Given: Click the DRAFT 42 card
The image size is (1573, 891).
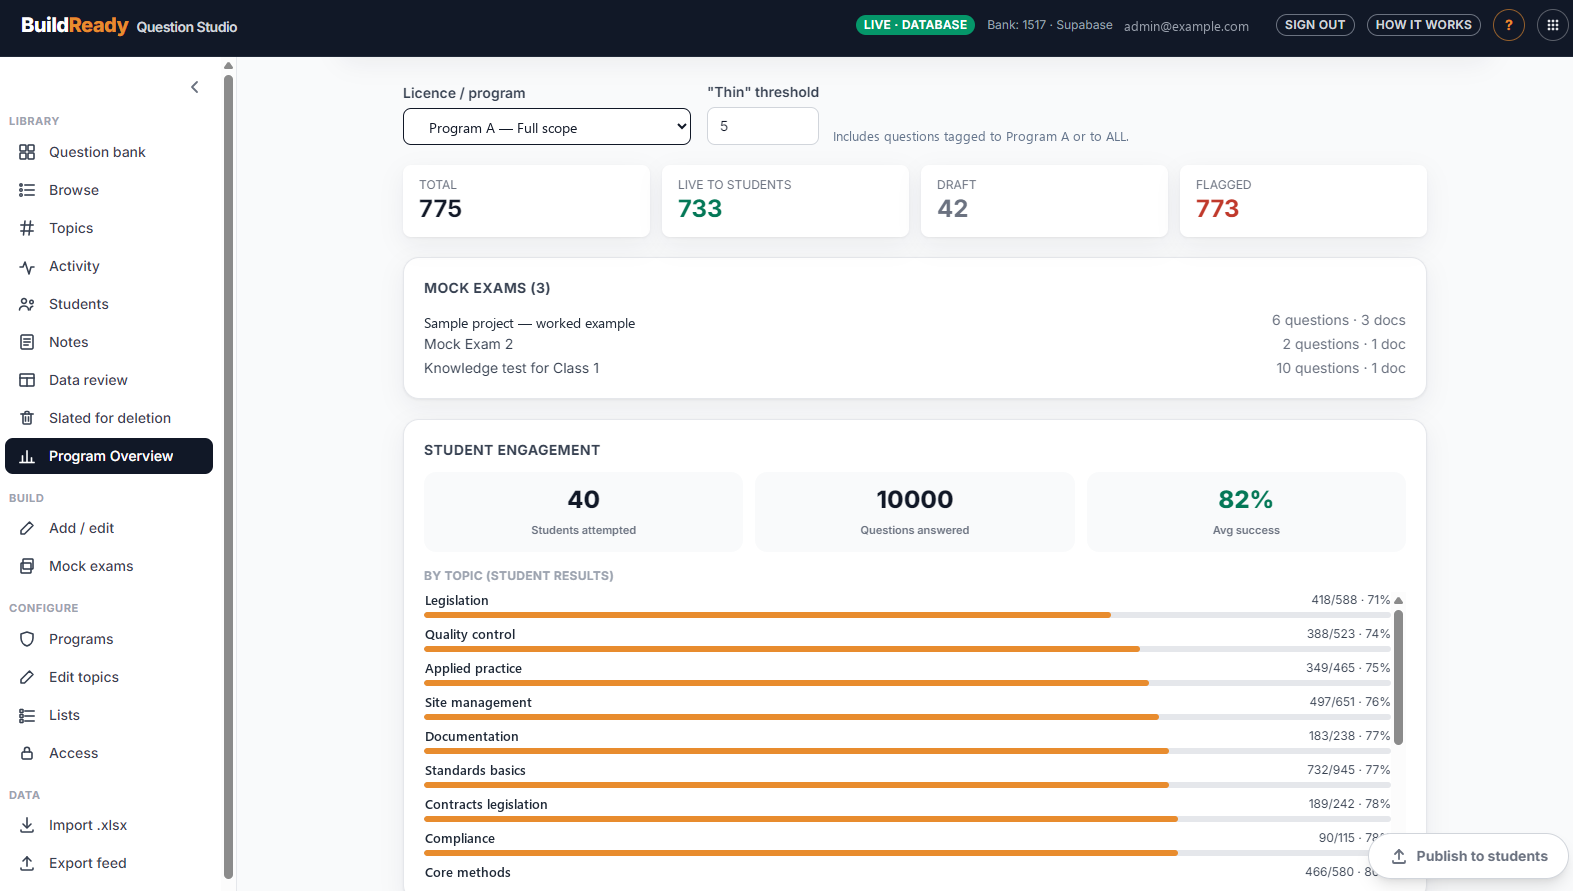Looking at the screenshot, I should tap(1044, 201).
